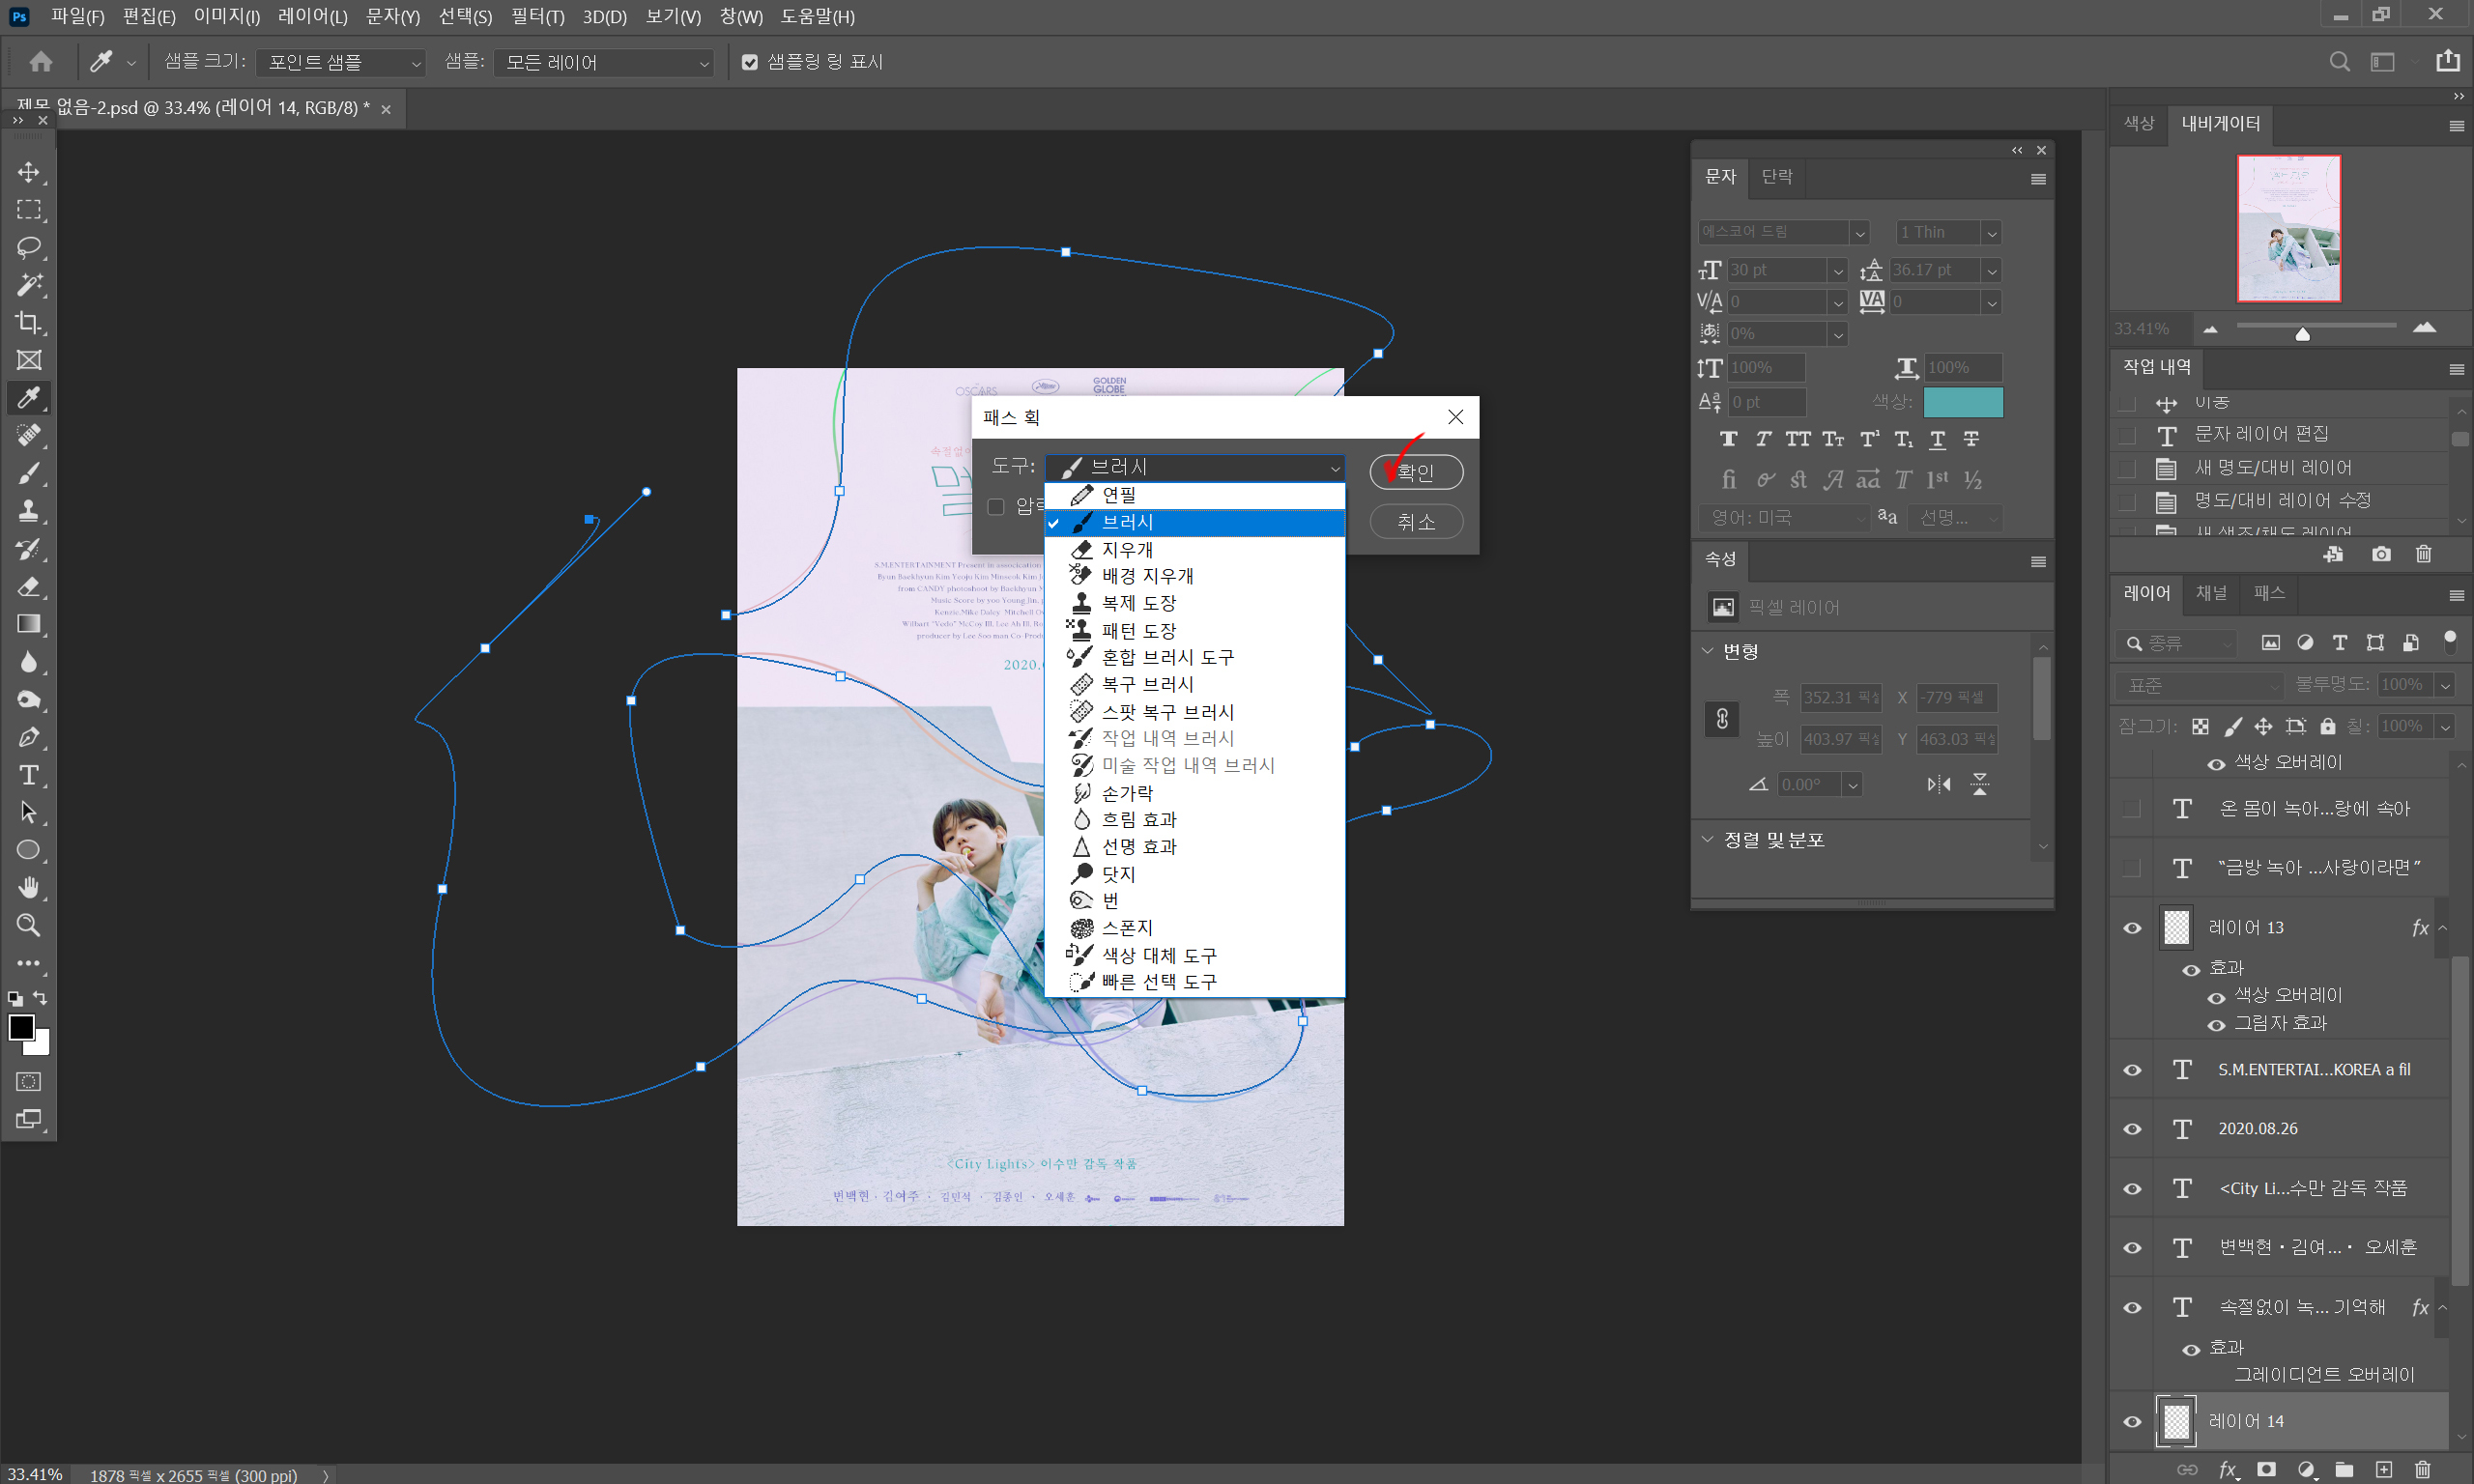
Task: Click the 취소 button
Action: tap(1416, 521)
